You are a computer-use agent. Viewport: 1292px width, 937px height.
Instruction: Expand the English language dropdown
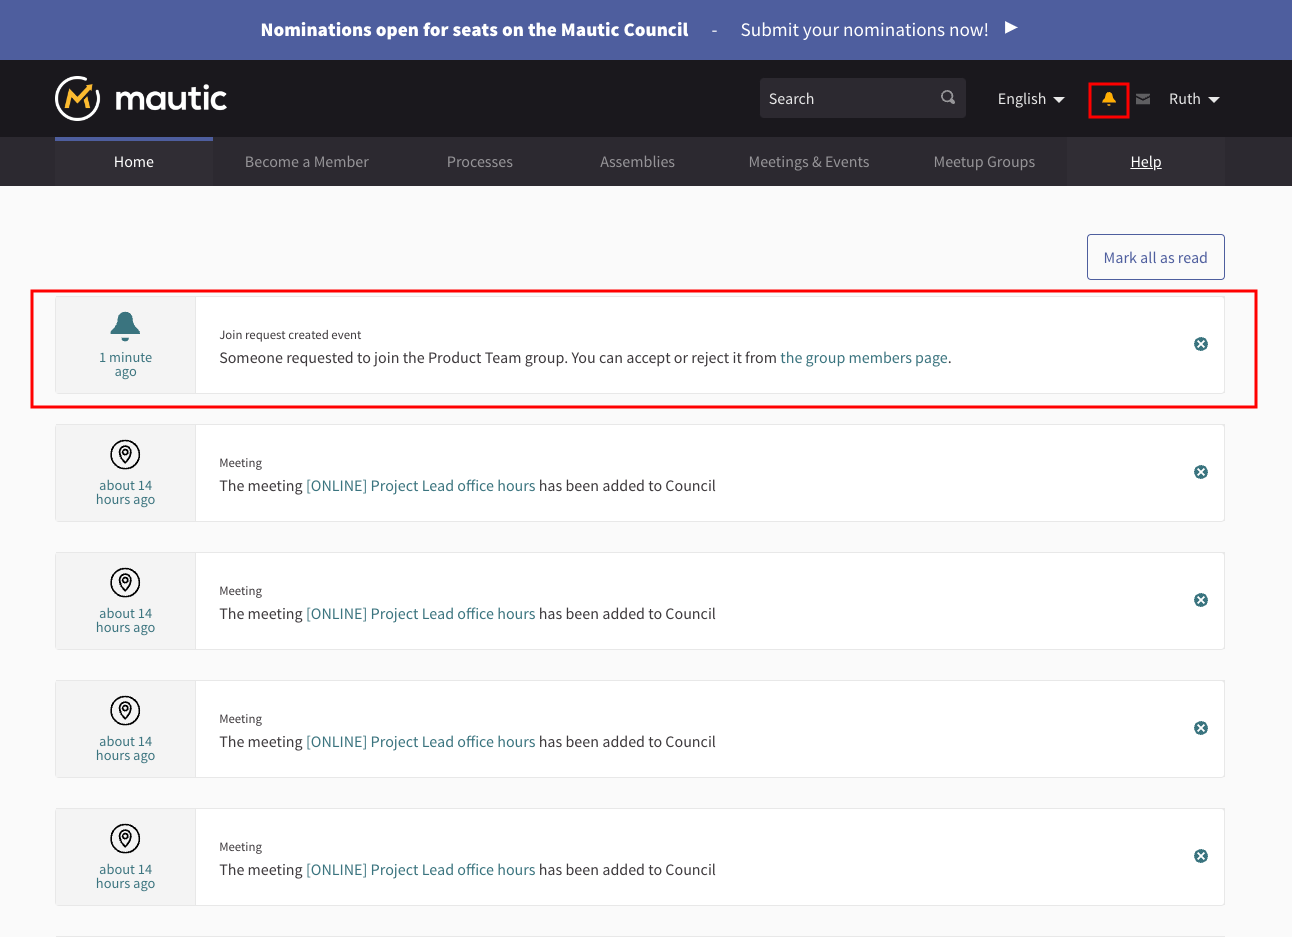tap(1030, 99)
